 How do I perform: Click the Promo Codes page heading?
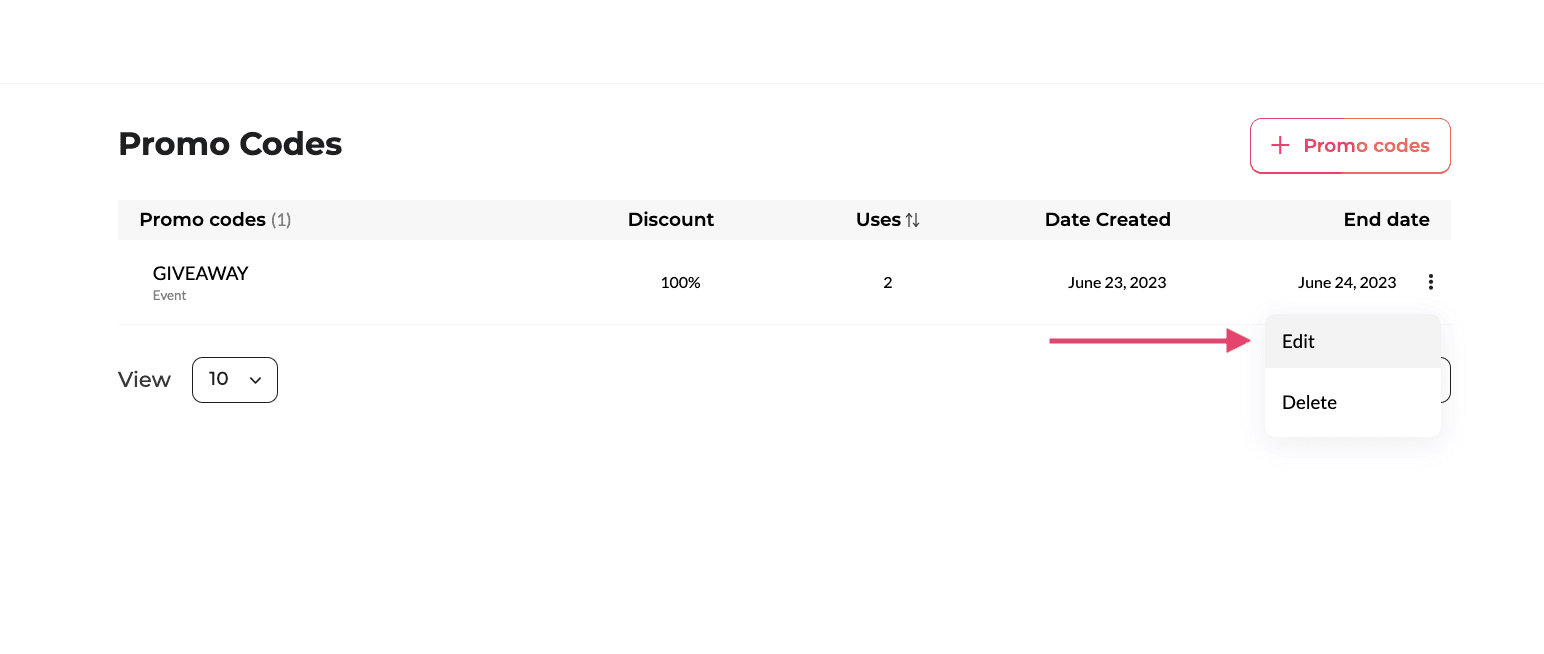pyautogui.click(x=230, y=144)
